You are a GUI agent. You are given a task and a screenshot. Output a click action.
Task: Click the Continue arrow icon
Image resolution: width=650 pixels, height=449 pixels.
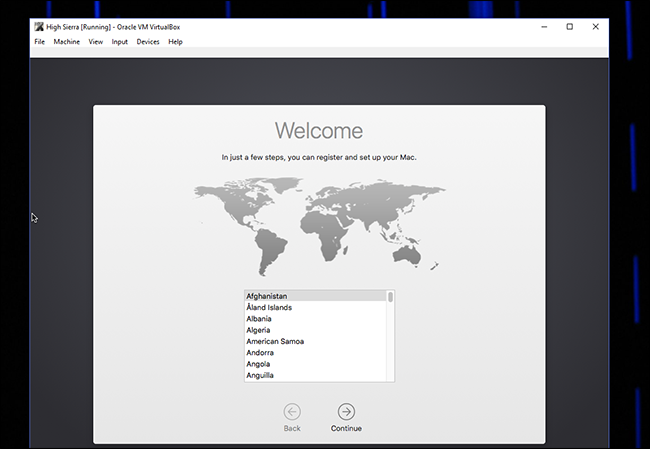tap(346, 412)
